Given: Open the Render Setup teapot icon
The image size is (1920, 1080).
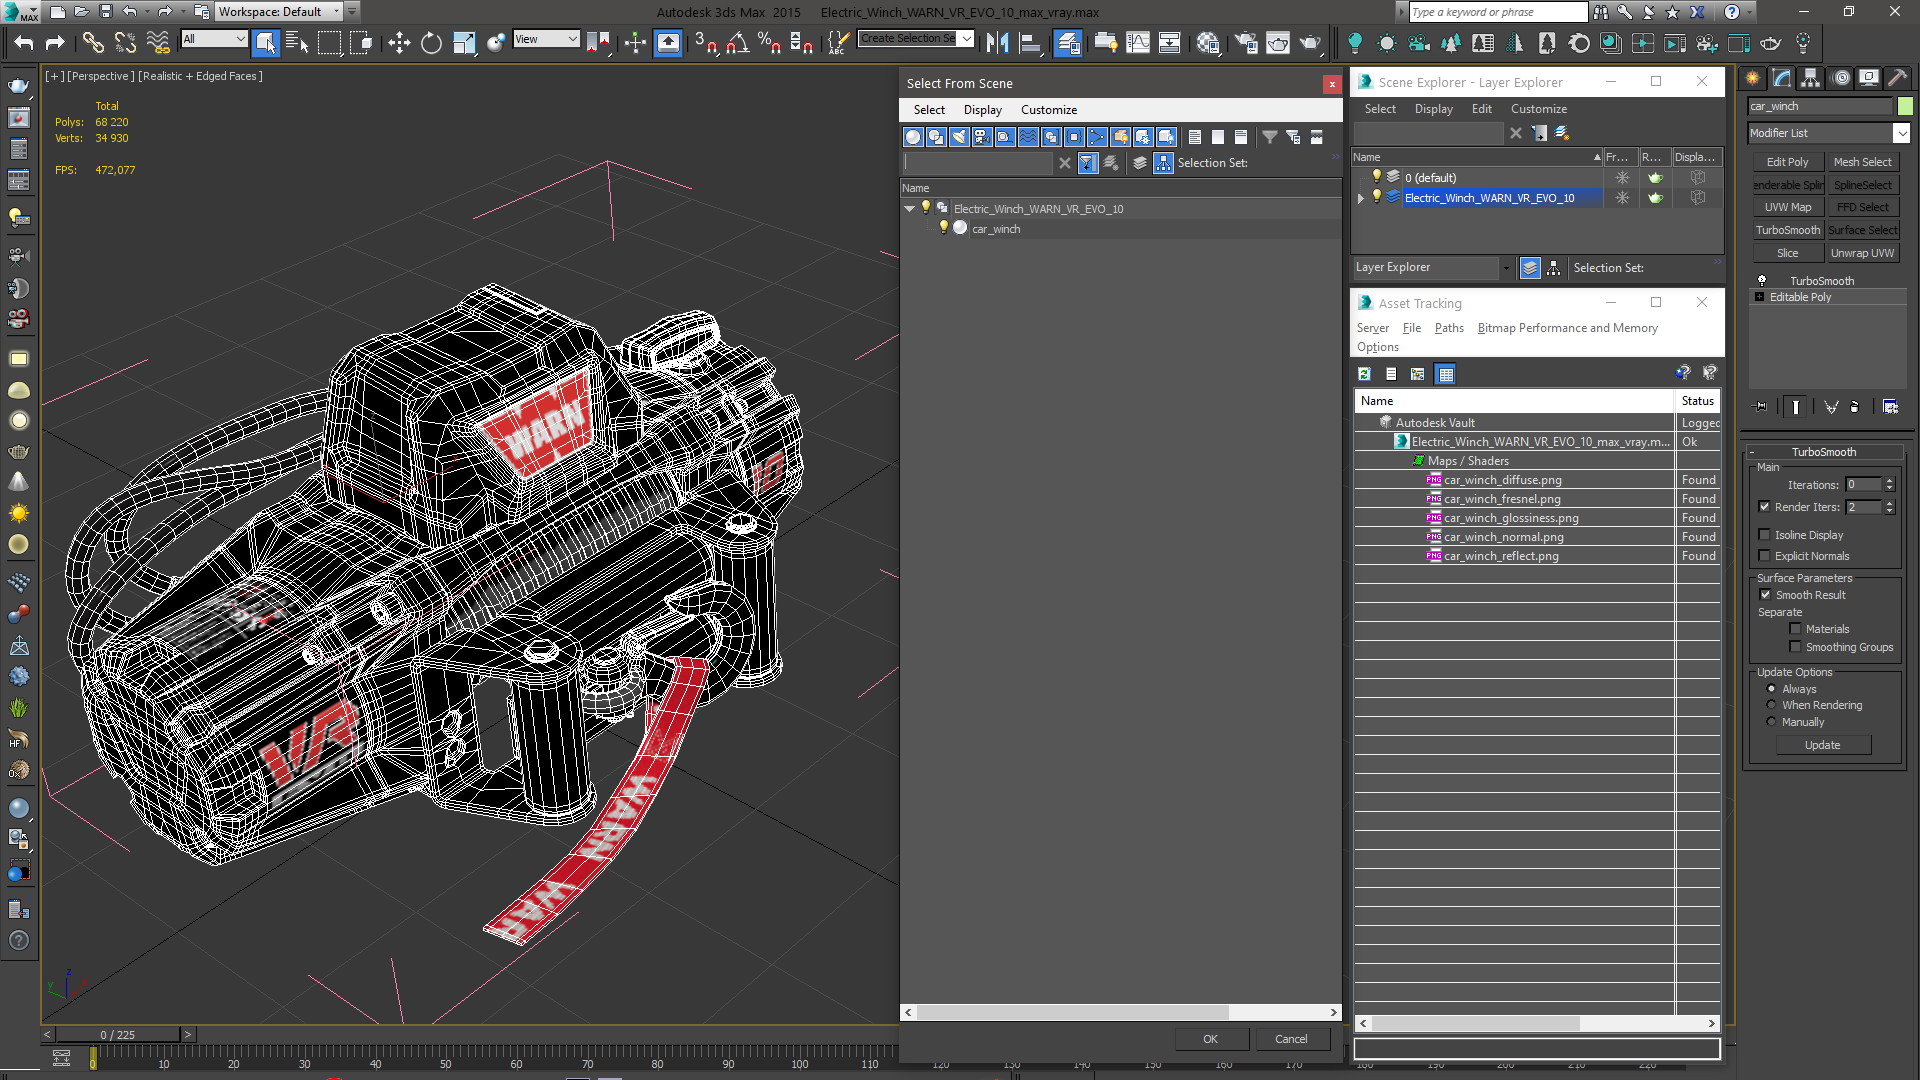Looking at the screenshot, I should (1246, 42).
